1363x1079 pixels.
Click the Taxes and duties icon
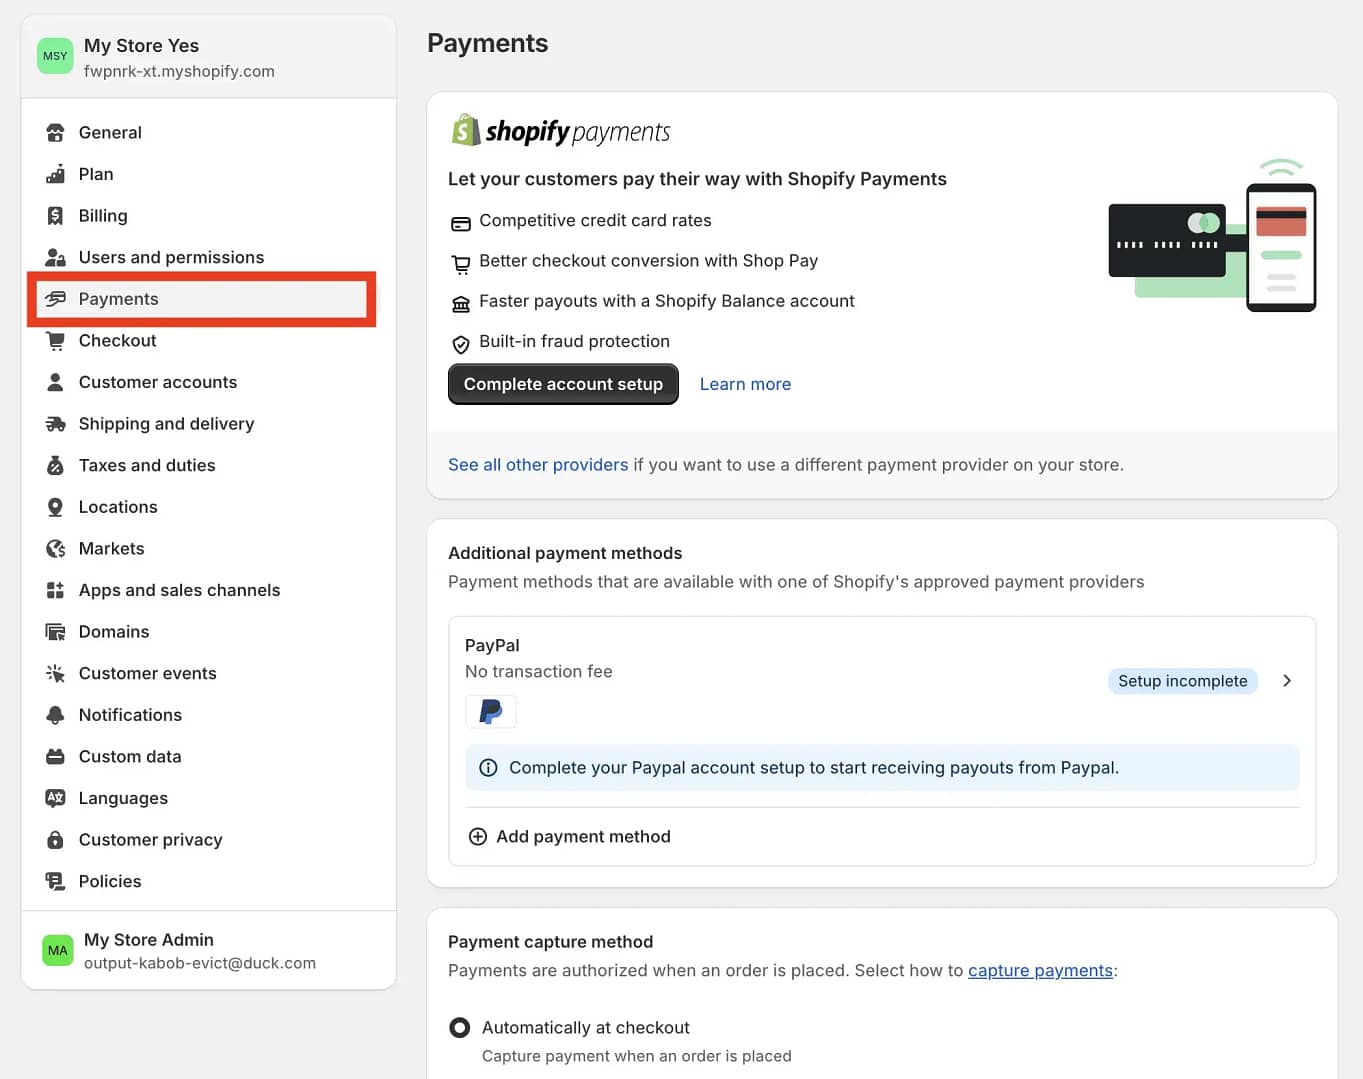coord(55,466)
